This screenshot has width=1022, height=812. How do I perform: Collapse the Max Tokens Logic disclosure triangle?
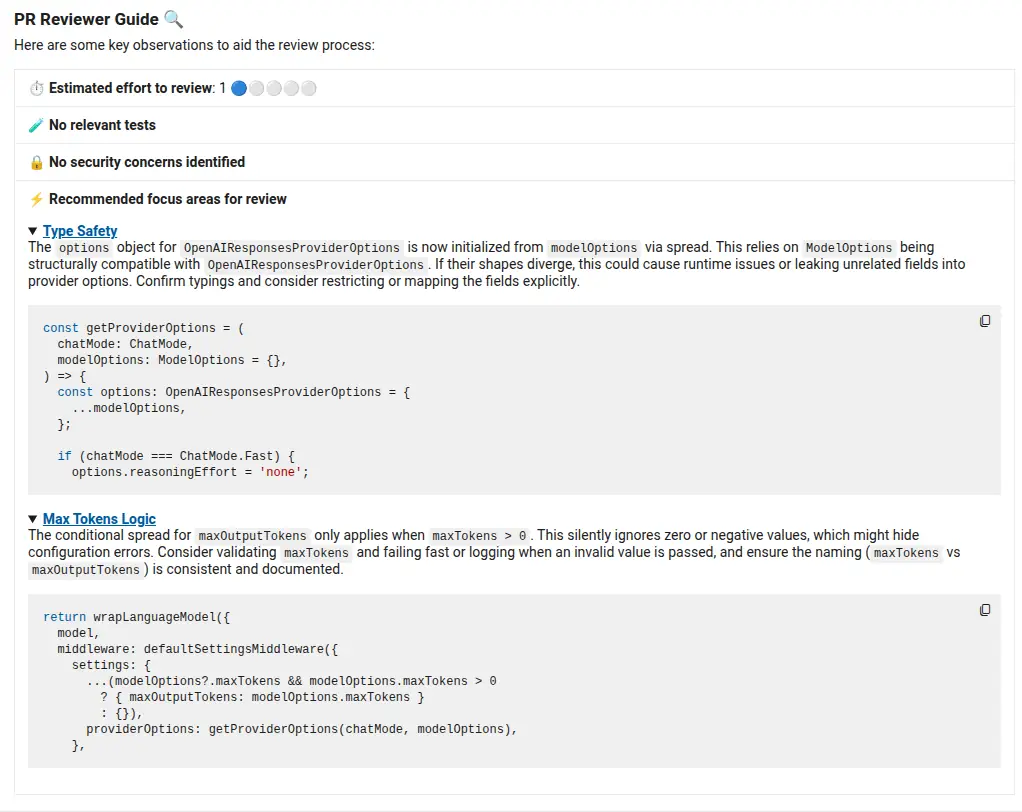[33, 519]
